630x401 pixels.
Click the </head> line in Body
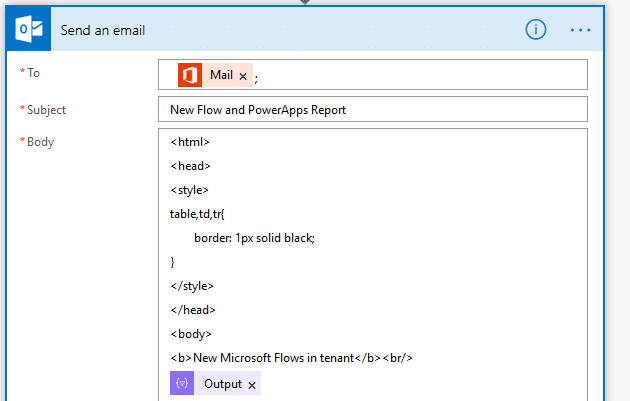click(193, 310)
